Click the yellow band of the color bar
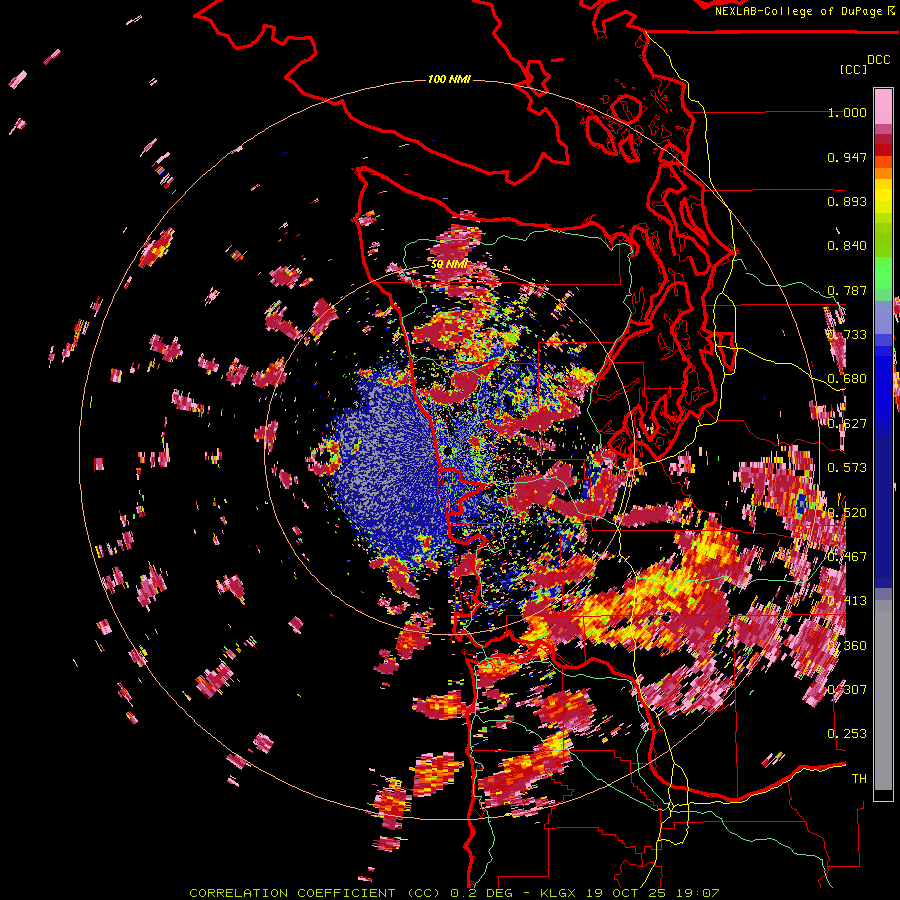Image resolution: width=900 pixels, height=900 pixels. 883,197
